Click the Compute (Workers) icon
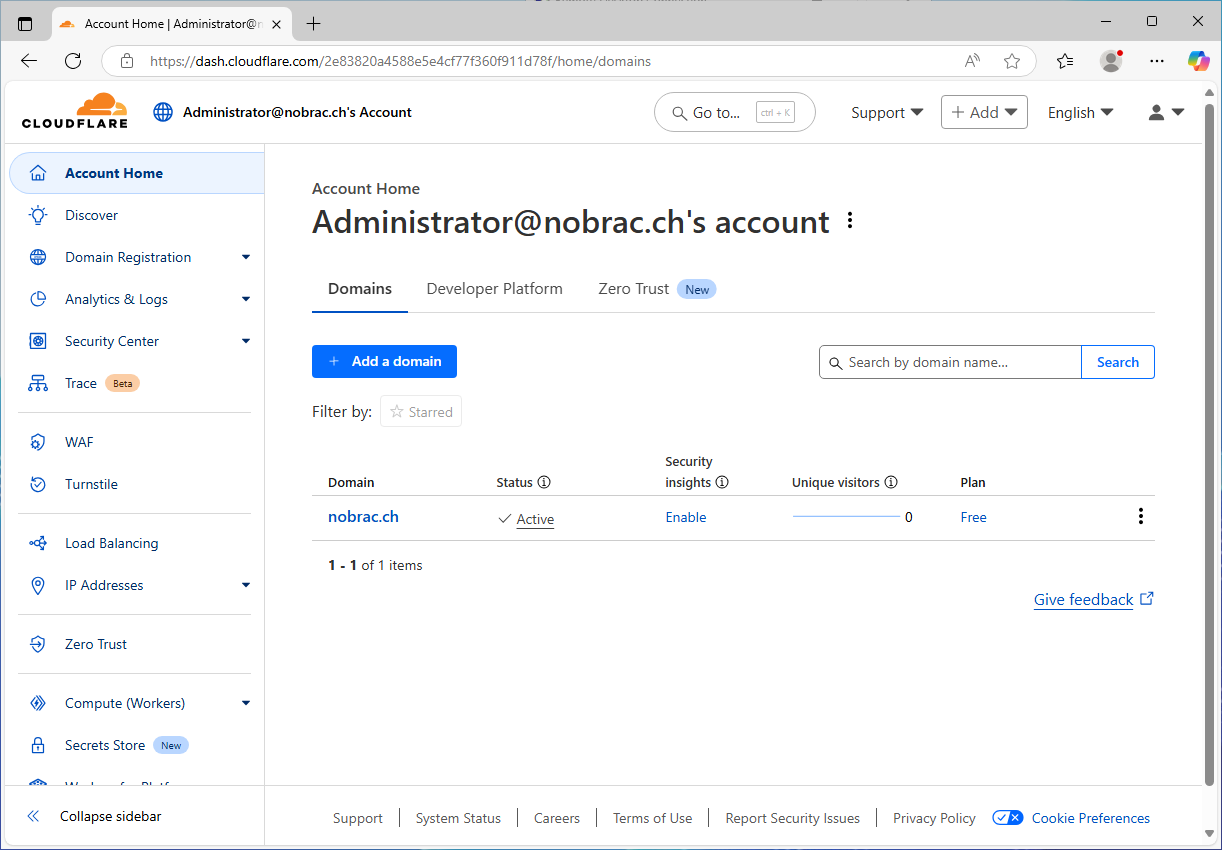This screenshot has height=850, width=1222. click(x=38, y=703)
